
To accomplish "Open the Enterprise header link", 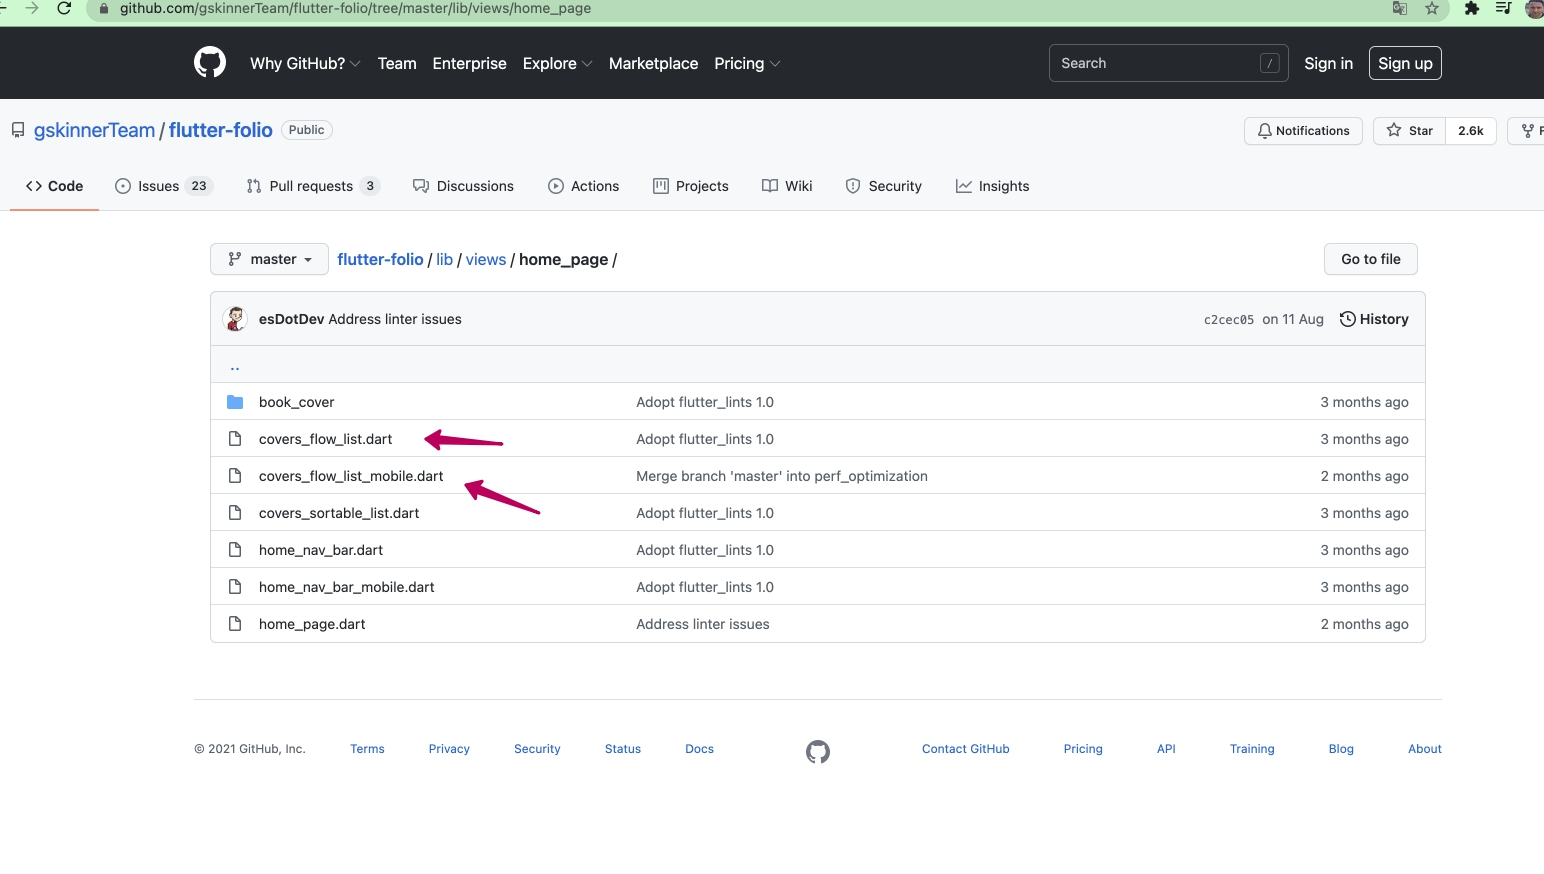I will (x=470, y=63).
